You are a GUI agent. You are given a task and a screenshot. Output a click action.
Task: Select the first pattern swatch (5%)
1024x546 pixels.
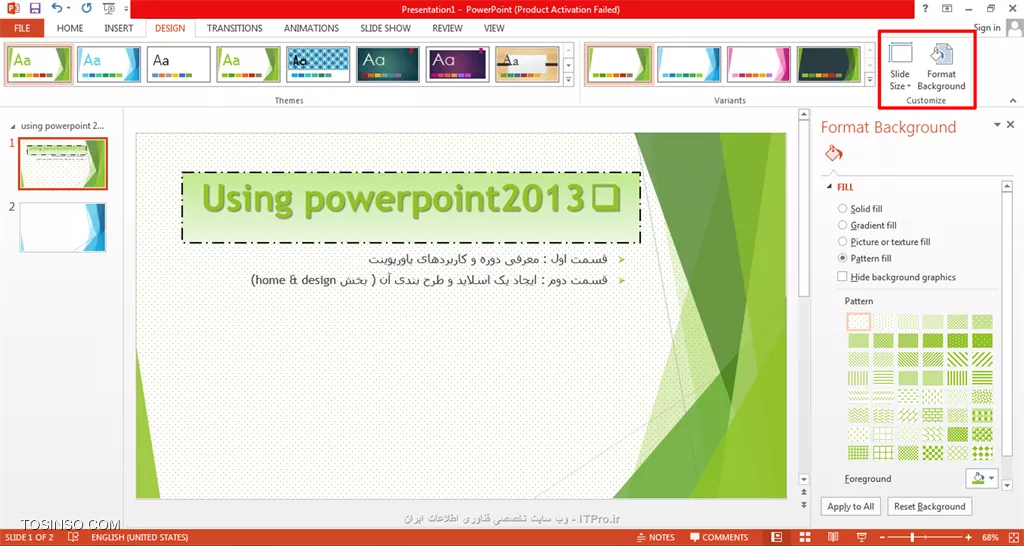pos(859,321)
